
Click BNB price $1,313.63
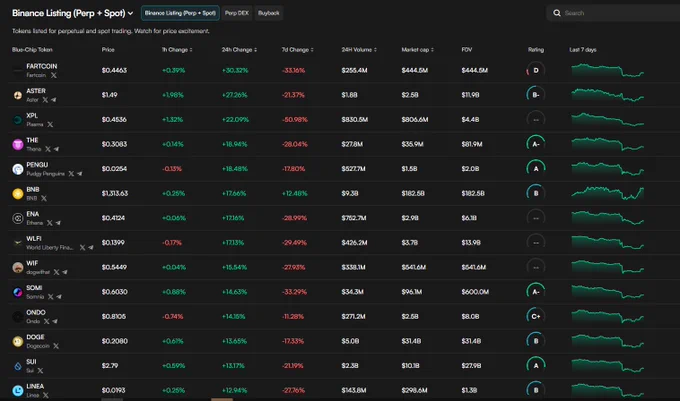[x=115, y=193]
